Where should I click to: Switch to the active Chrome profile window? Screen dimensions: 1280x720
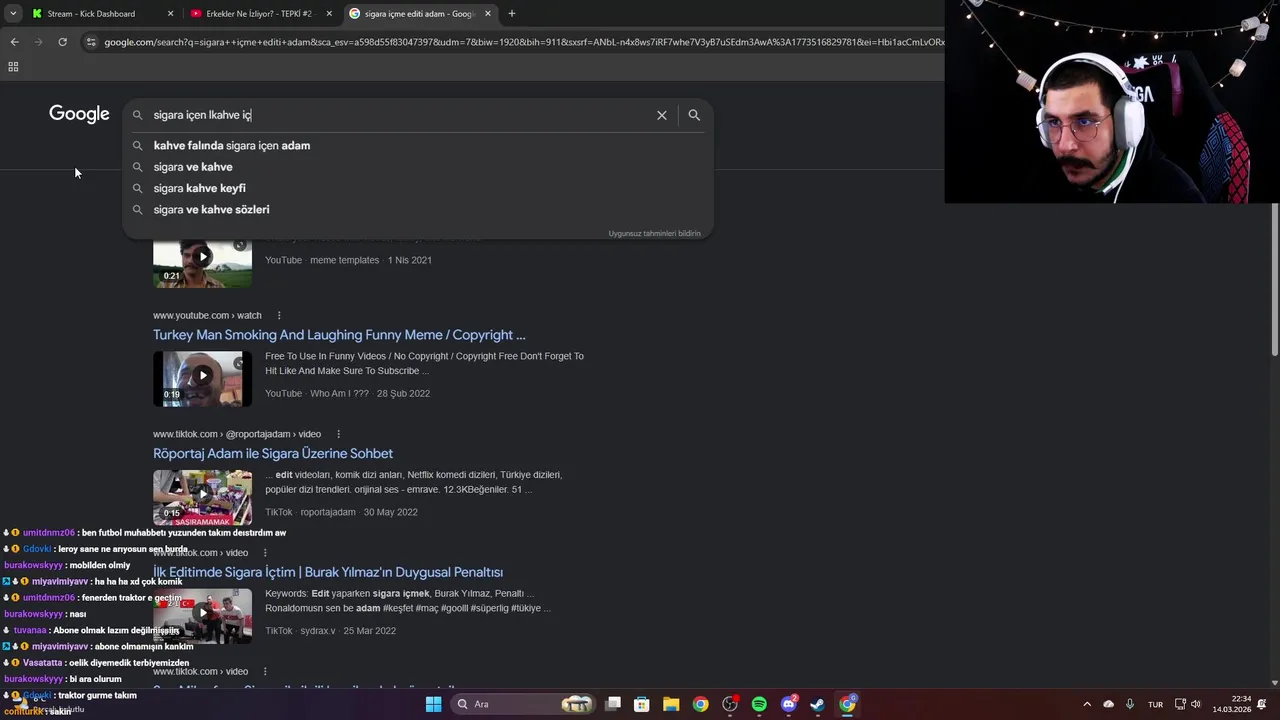847,704
